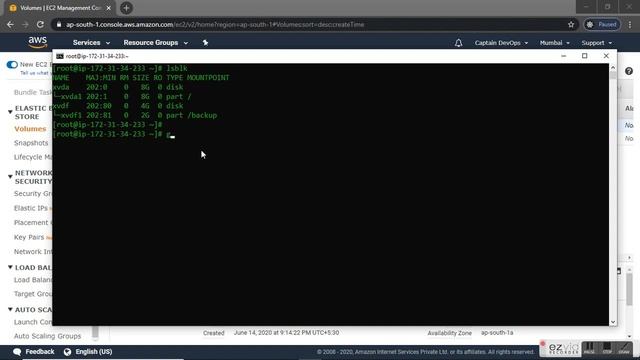This screenshot has height=360, width=640.
Task: Click the ap-south-1a availability zone value
Action: pyautogui.click(x=497, y=333)
